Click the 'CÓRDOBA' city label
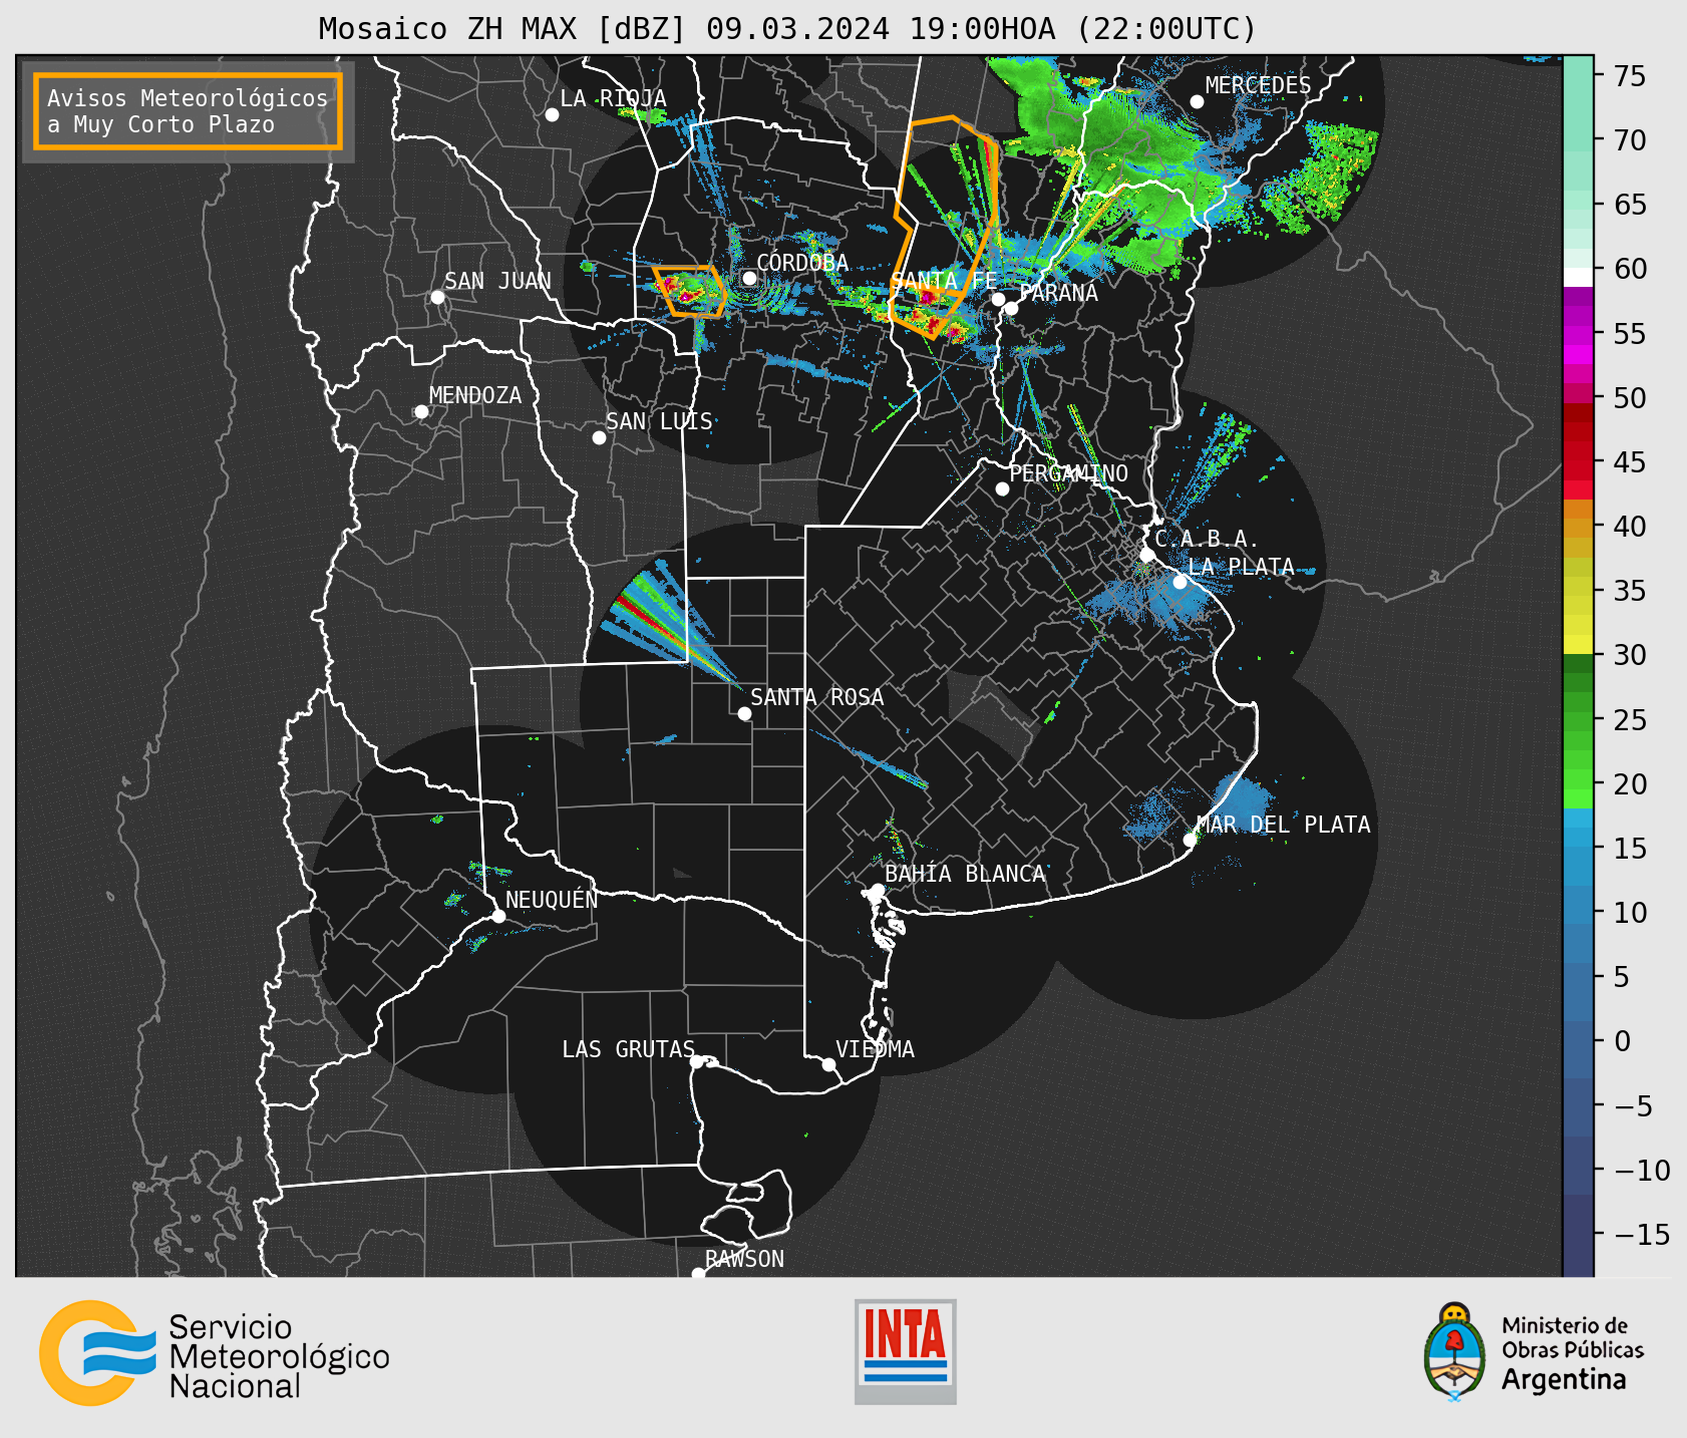 coord(802,262)
